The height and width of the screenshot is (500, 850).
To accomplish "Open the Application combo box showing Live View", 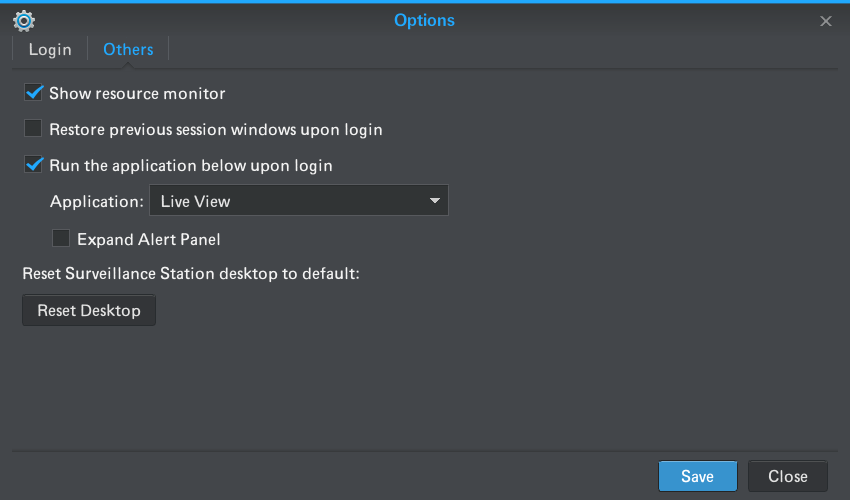I will (x=299, y=200).
